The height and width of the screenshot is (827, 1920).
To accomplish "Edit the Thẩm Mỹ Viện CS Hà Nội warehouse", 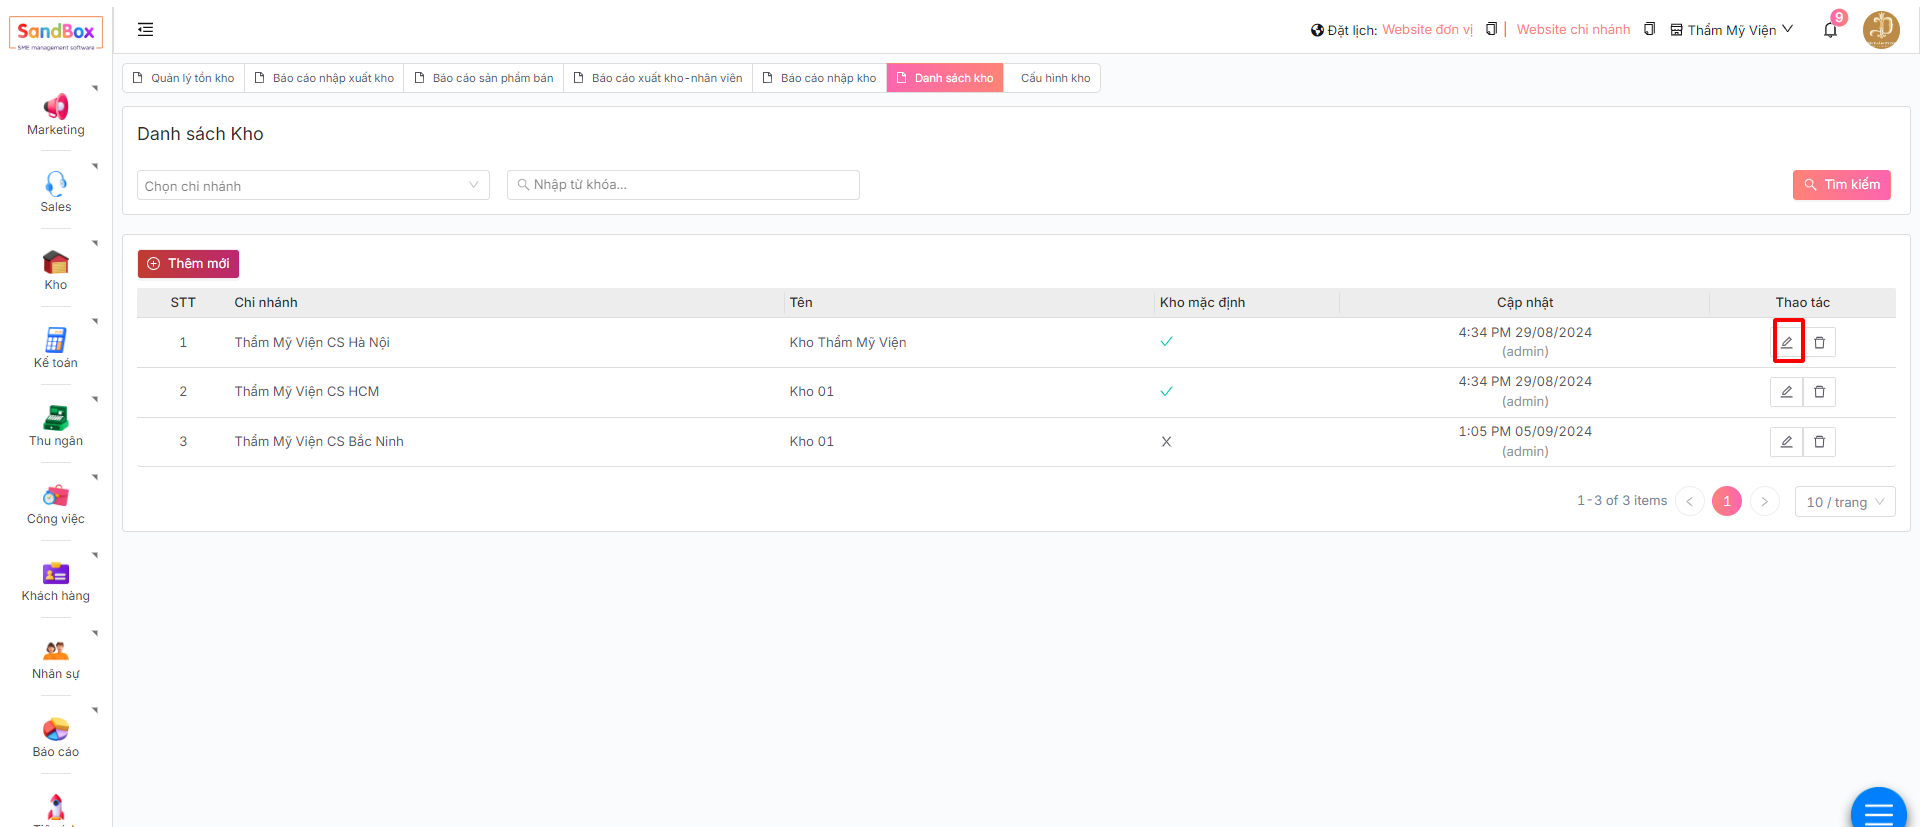I will 1787,342.
